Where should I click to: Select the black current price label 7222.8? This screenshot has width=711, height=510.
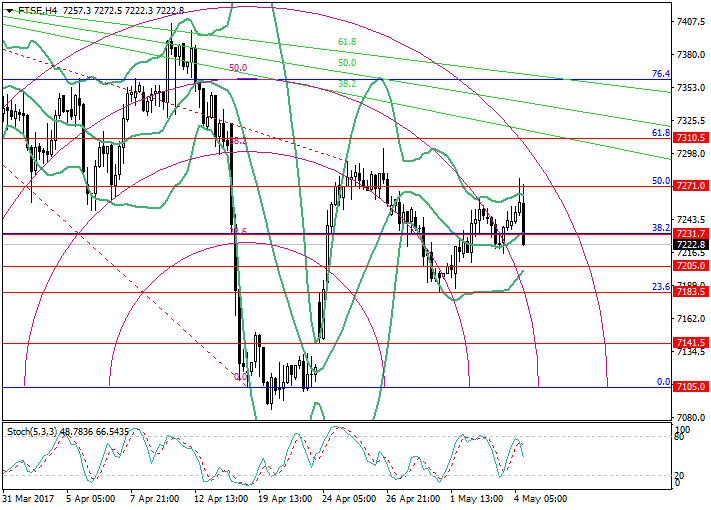coord(691,245)
